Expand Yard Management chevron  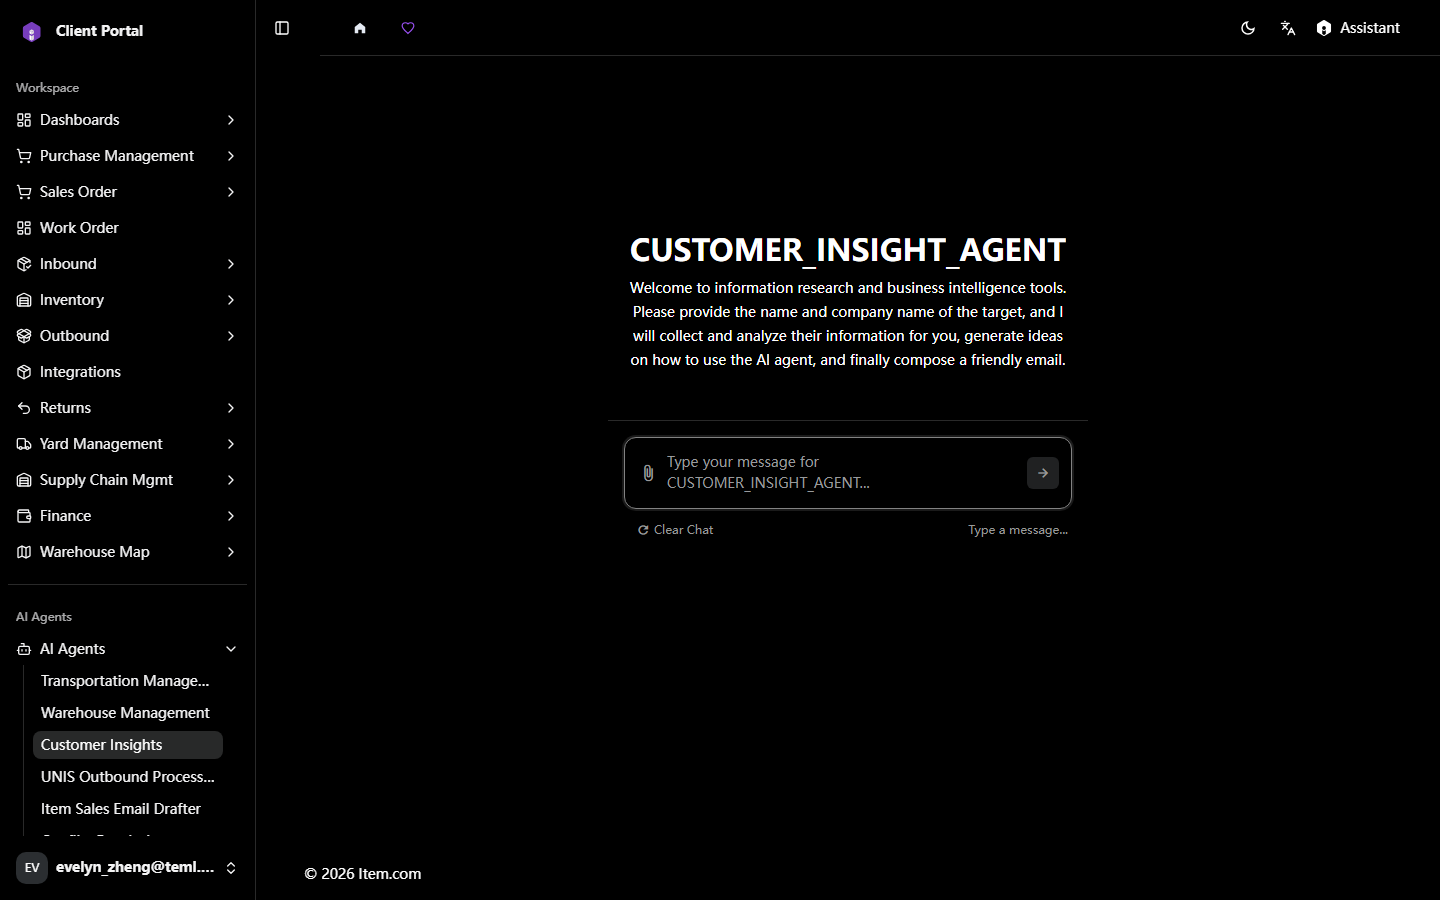point(231,444)
